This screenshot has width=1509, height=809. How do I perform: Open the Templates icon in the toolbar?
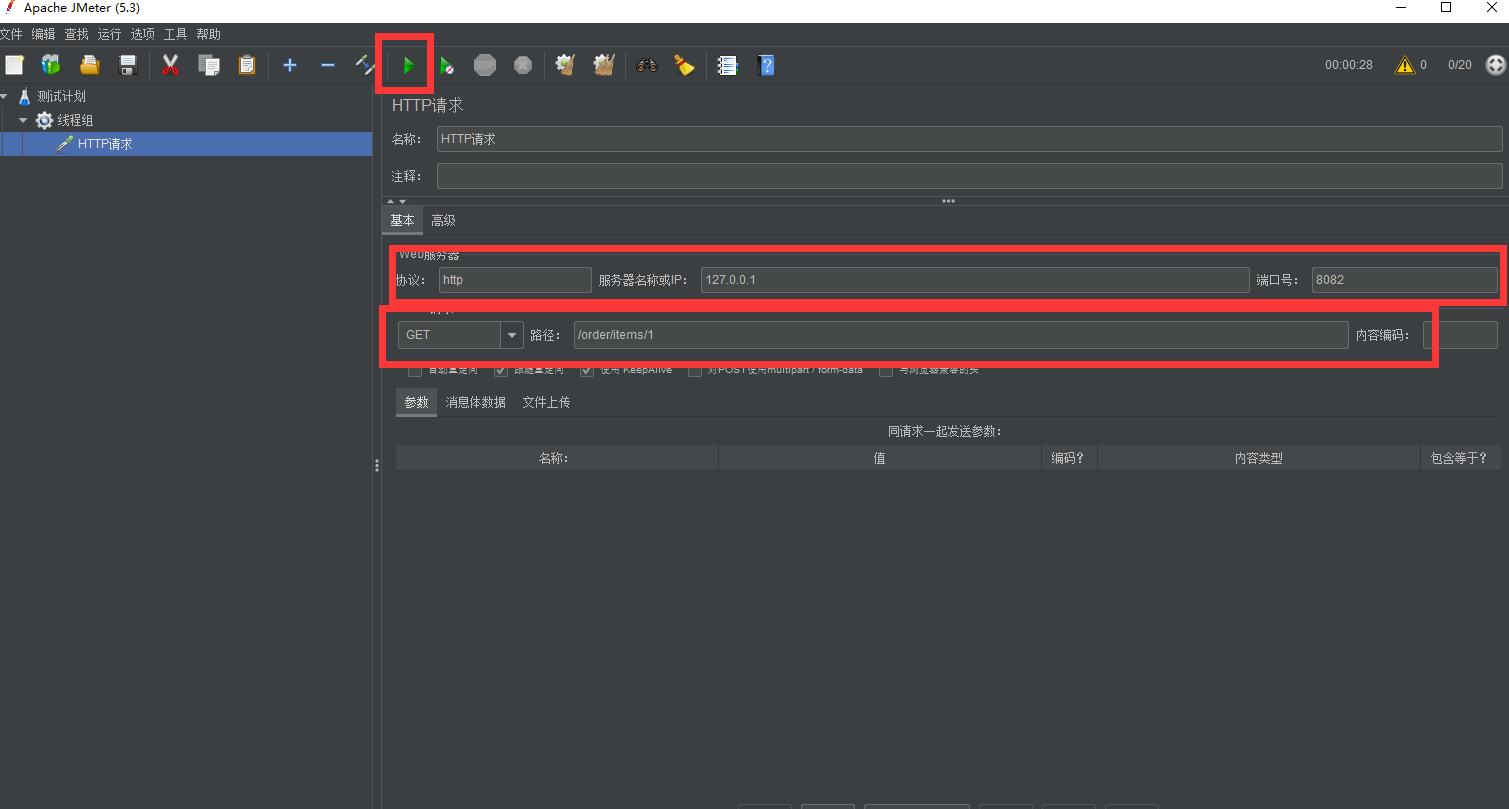click(51, 65)
